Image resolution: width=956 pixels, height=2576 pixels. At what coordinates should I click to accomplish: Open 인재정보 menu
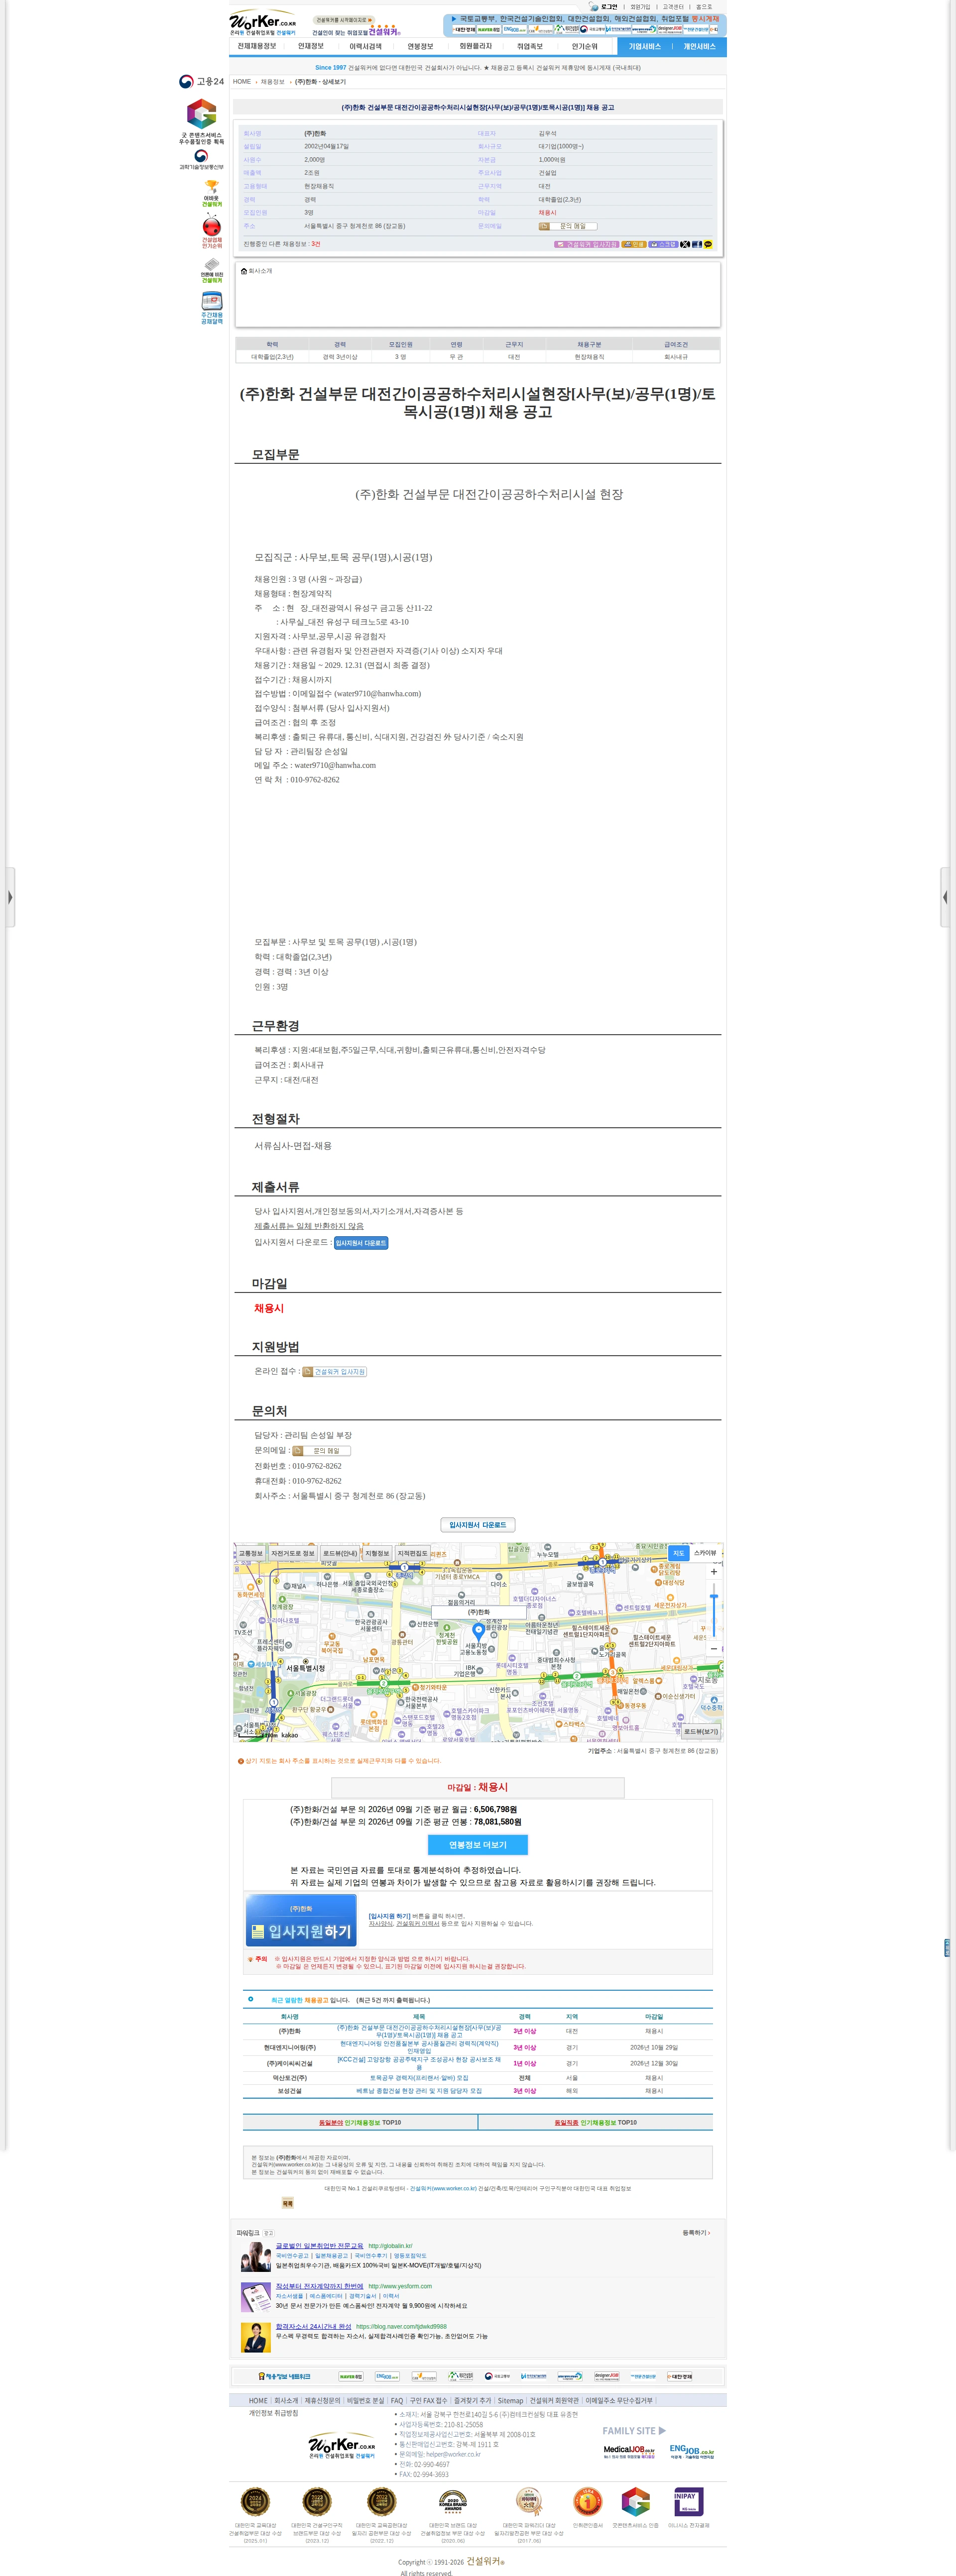click(x=311, y=47)
